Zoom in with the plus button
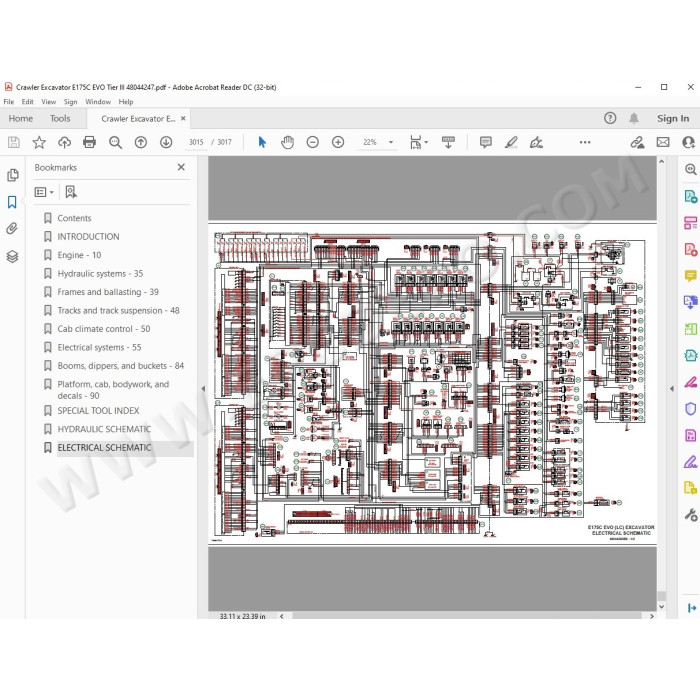 338,142
